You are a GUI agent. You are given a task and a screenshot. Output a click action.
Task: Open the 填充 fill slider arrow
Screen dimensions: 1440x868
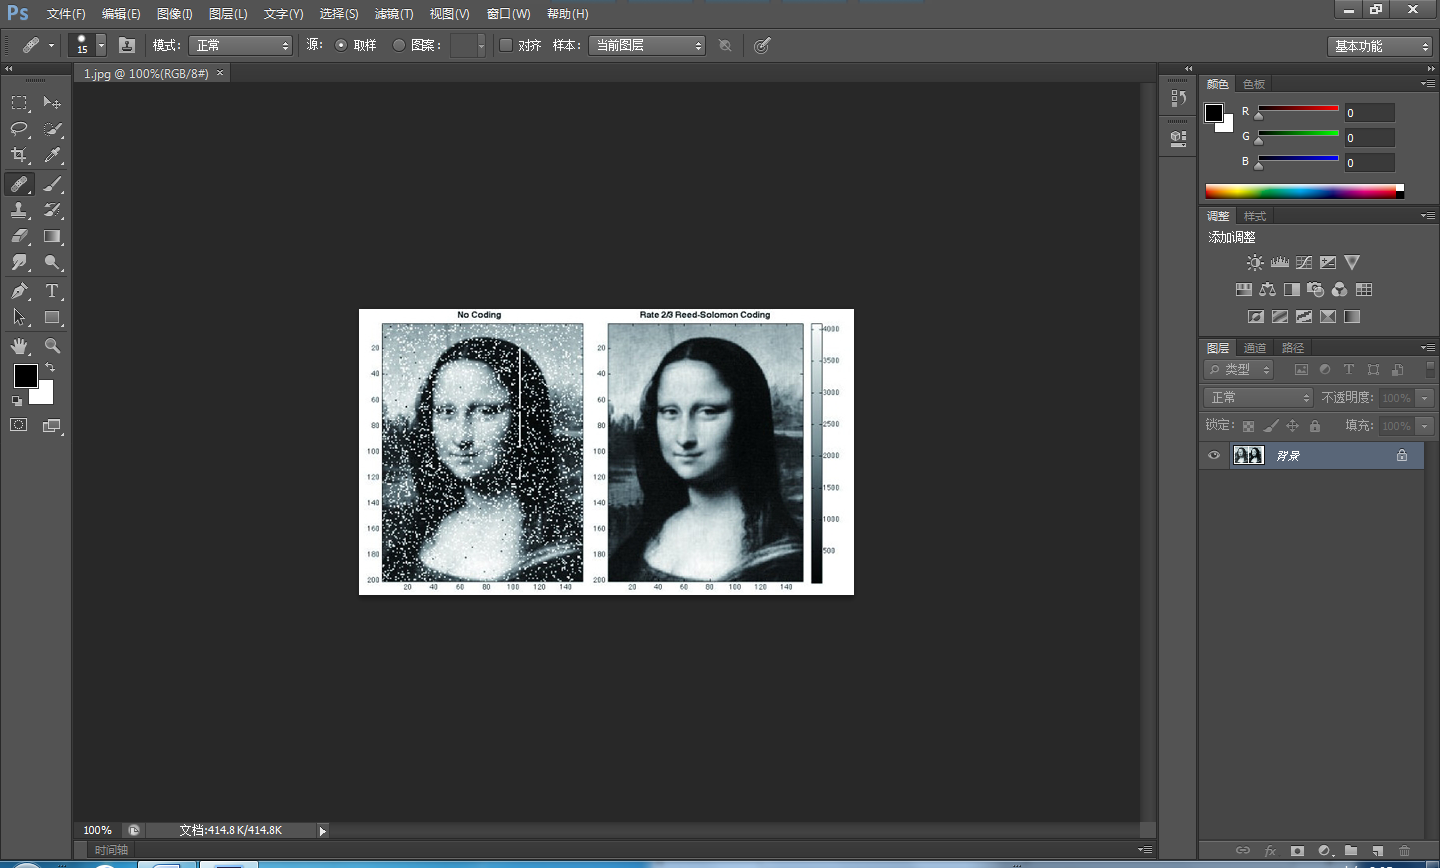click(x=1425, y=426)
